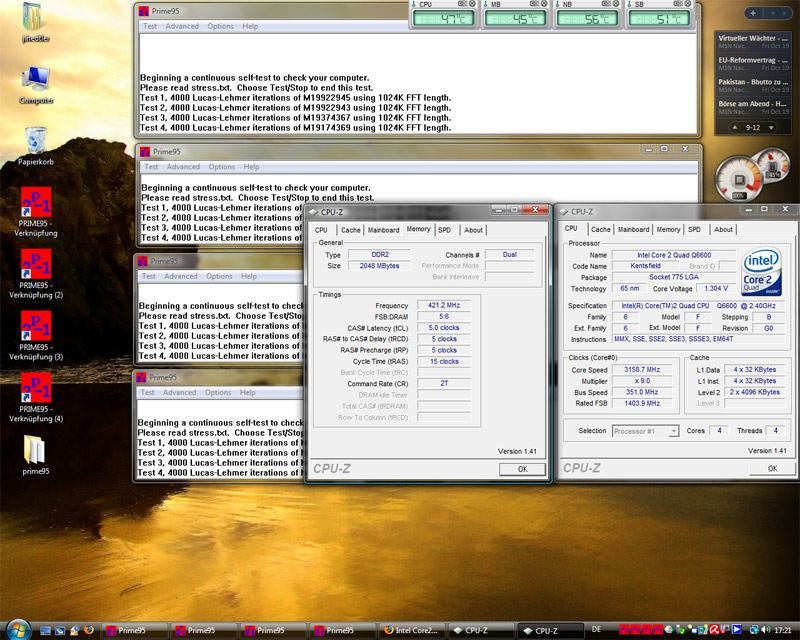
Task: Show earlier headlines with the feed up arrow
Action: pyautogui.click(x=735, y=128)
